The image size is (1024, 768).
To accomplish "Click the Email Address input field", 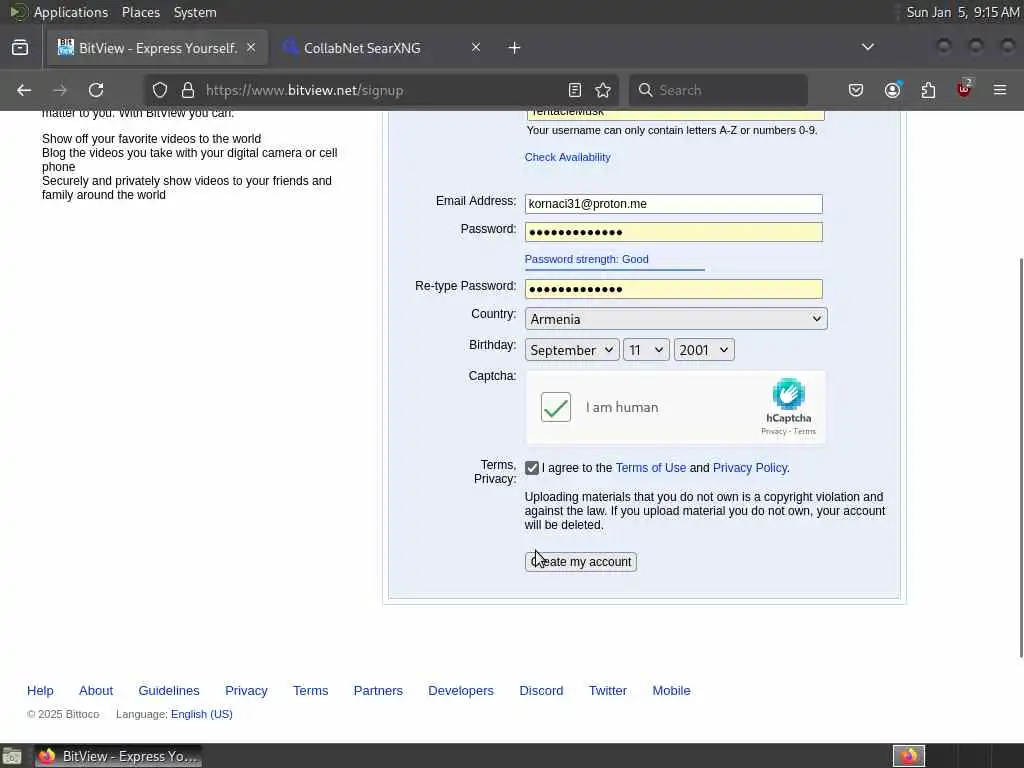I will pyautogui.click(x=673, y=204).
